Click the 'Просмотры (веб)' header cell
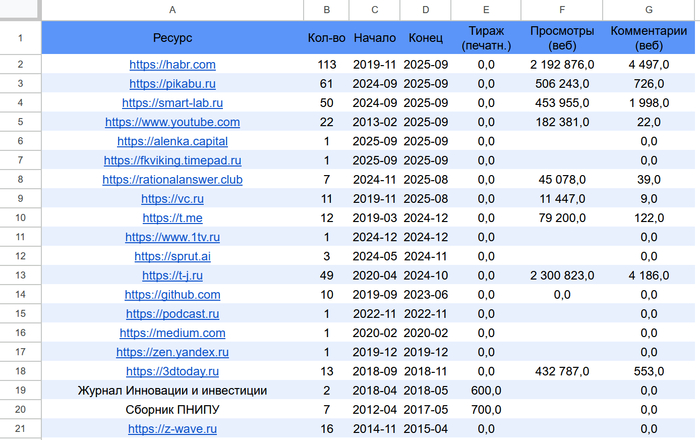Image resolution: width=700 pixels, height=440 pixels. [562, 38]
